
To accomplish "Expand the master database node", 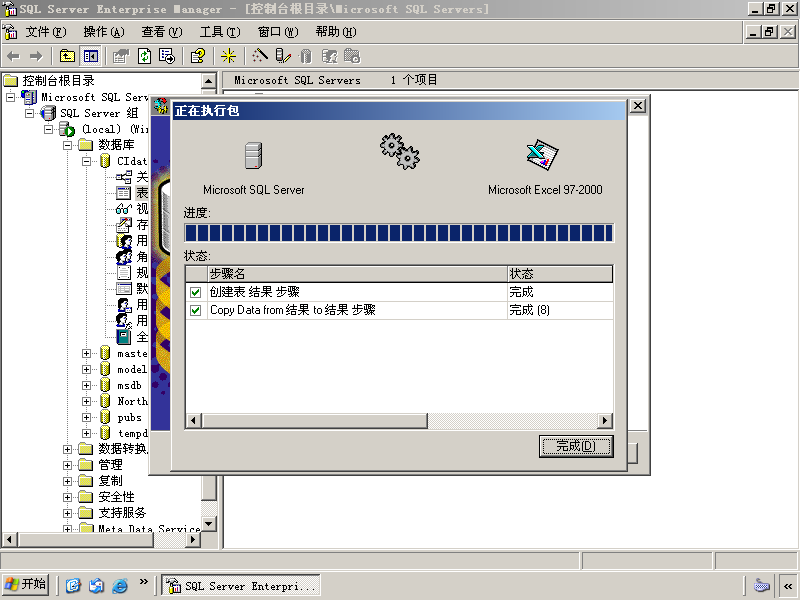I will coord(87,353).
